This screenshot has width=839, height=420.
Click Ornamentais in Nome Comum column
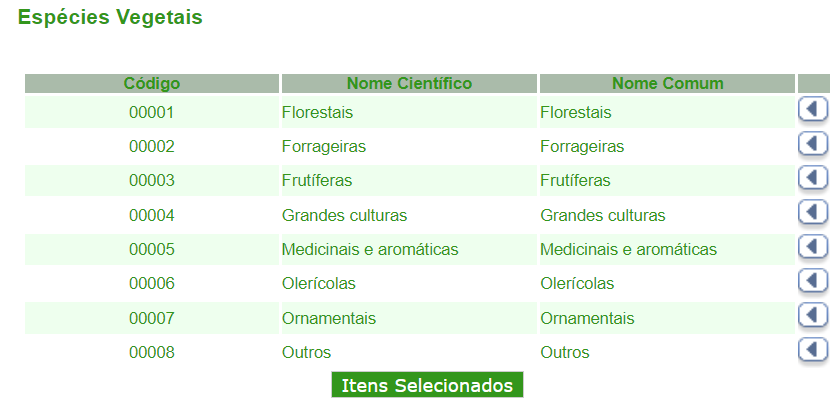tap(587, 318)
